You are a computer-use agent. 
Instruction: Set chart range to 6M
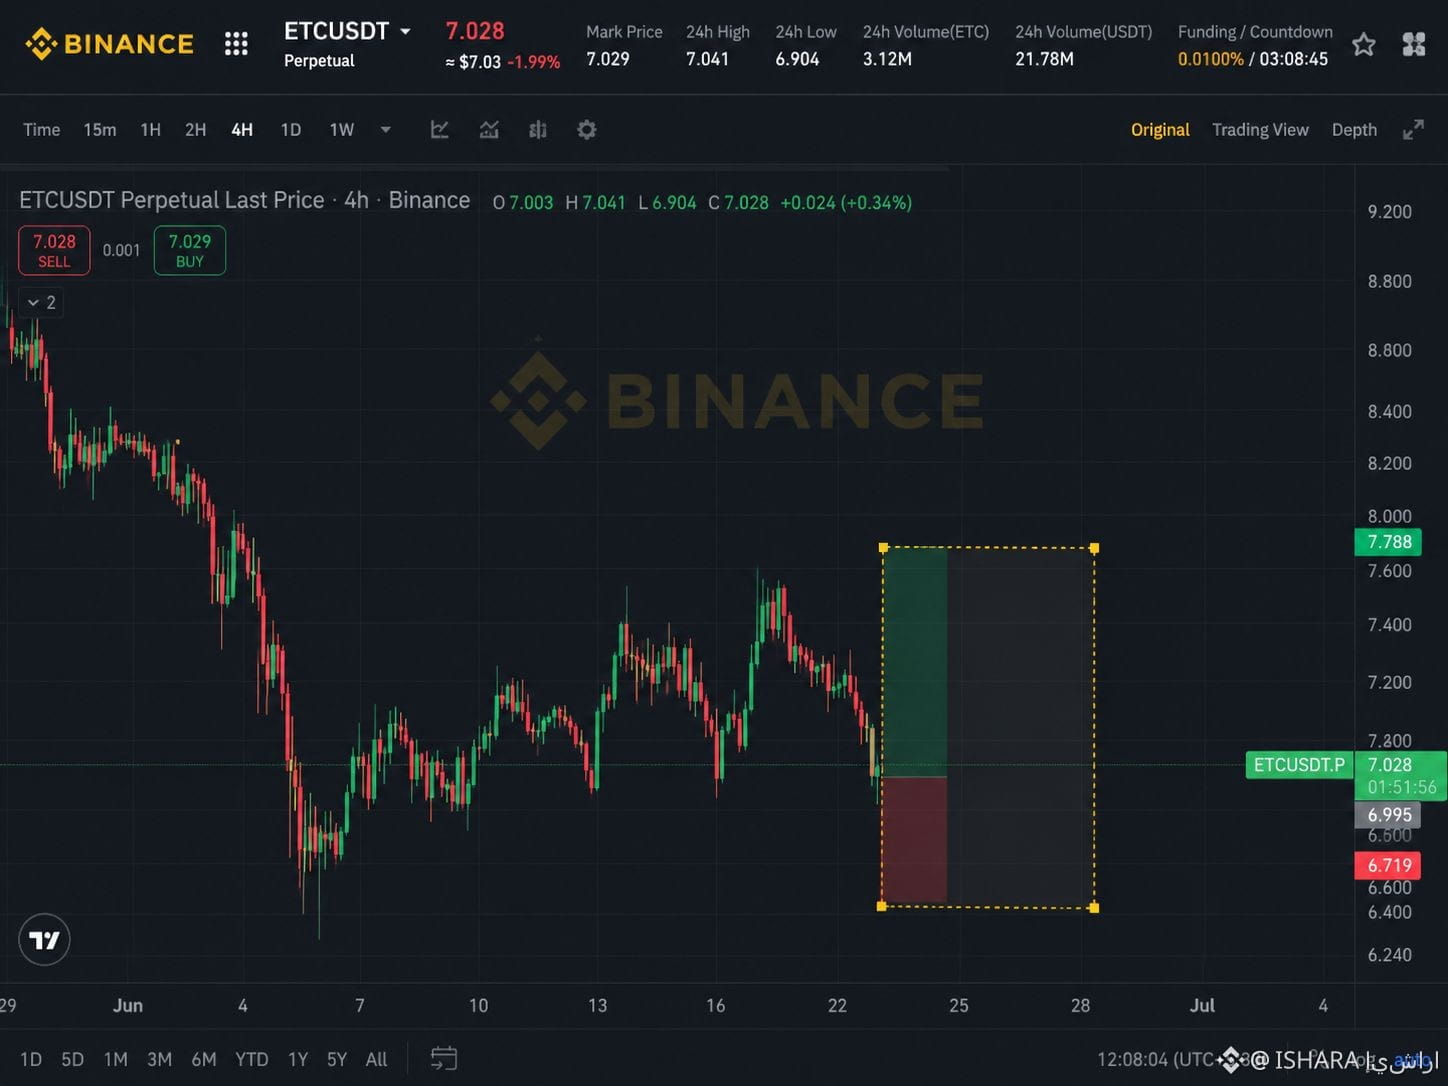pos(204,1059)
